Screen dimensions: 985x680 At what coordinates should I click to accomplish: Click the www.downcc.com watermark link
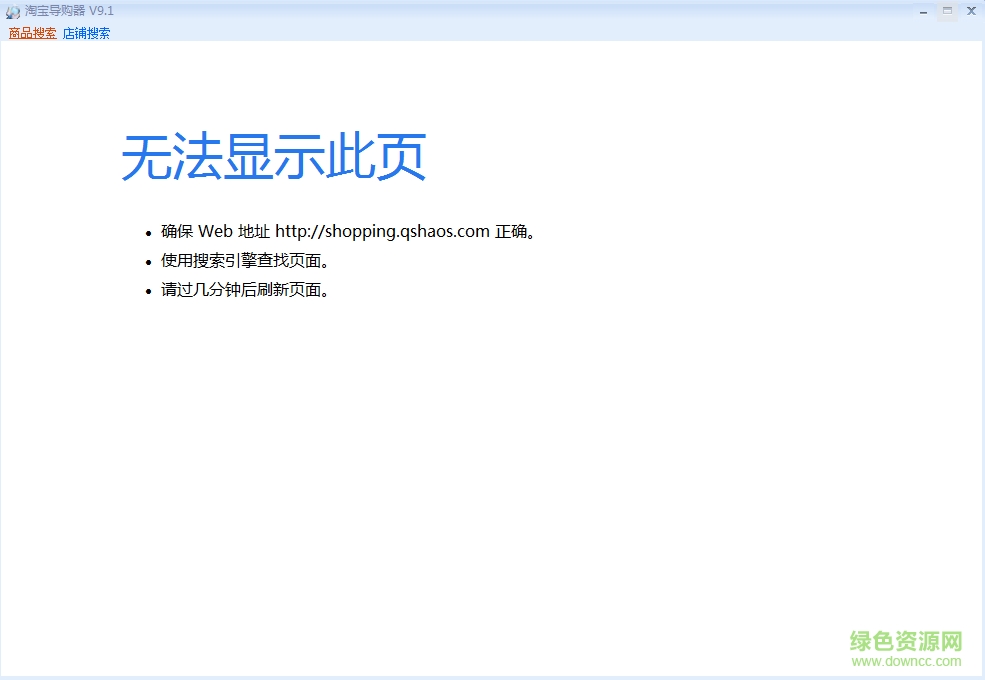(905, 660)
